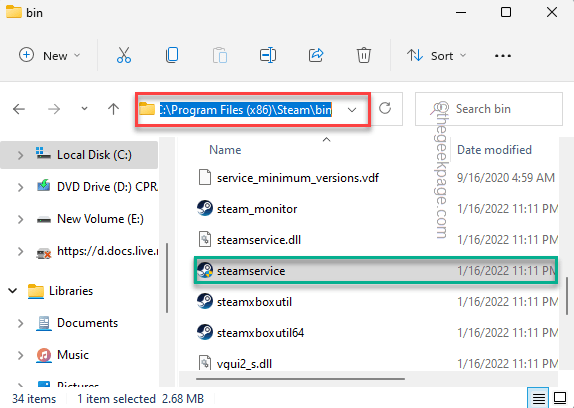
Task: Click the Refresh icon beside address bar
Action: 385,109
